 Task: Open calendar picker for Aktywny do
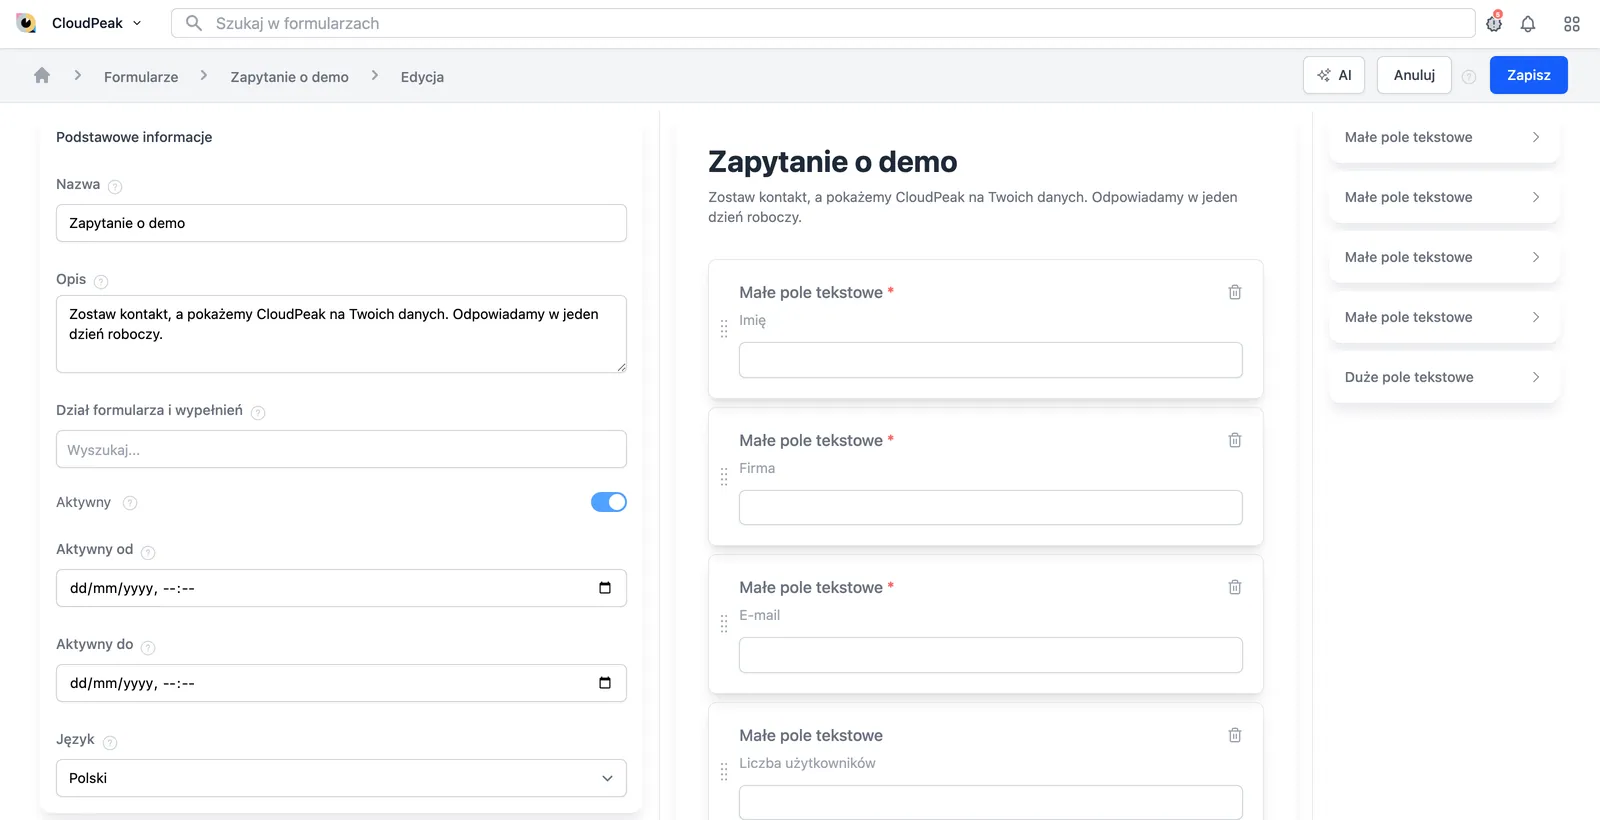[x=605, y=683]
